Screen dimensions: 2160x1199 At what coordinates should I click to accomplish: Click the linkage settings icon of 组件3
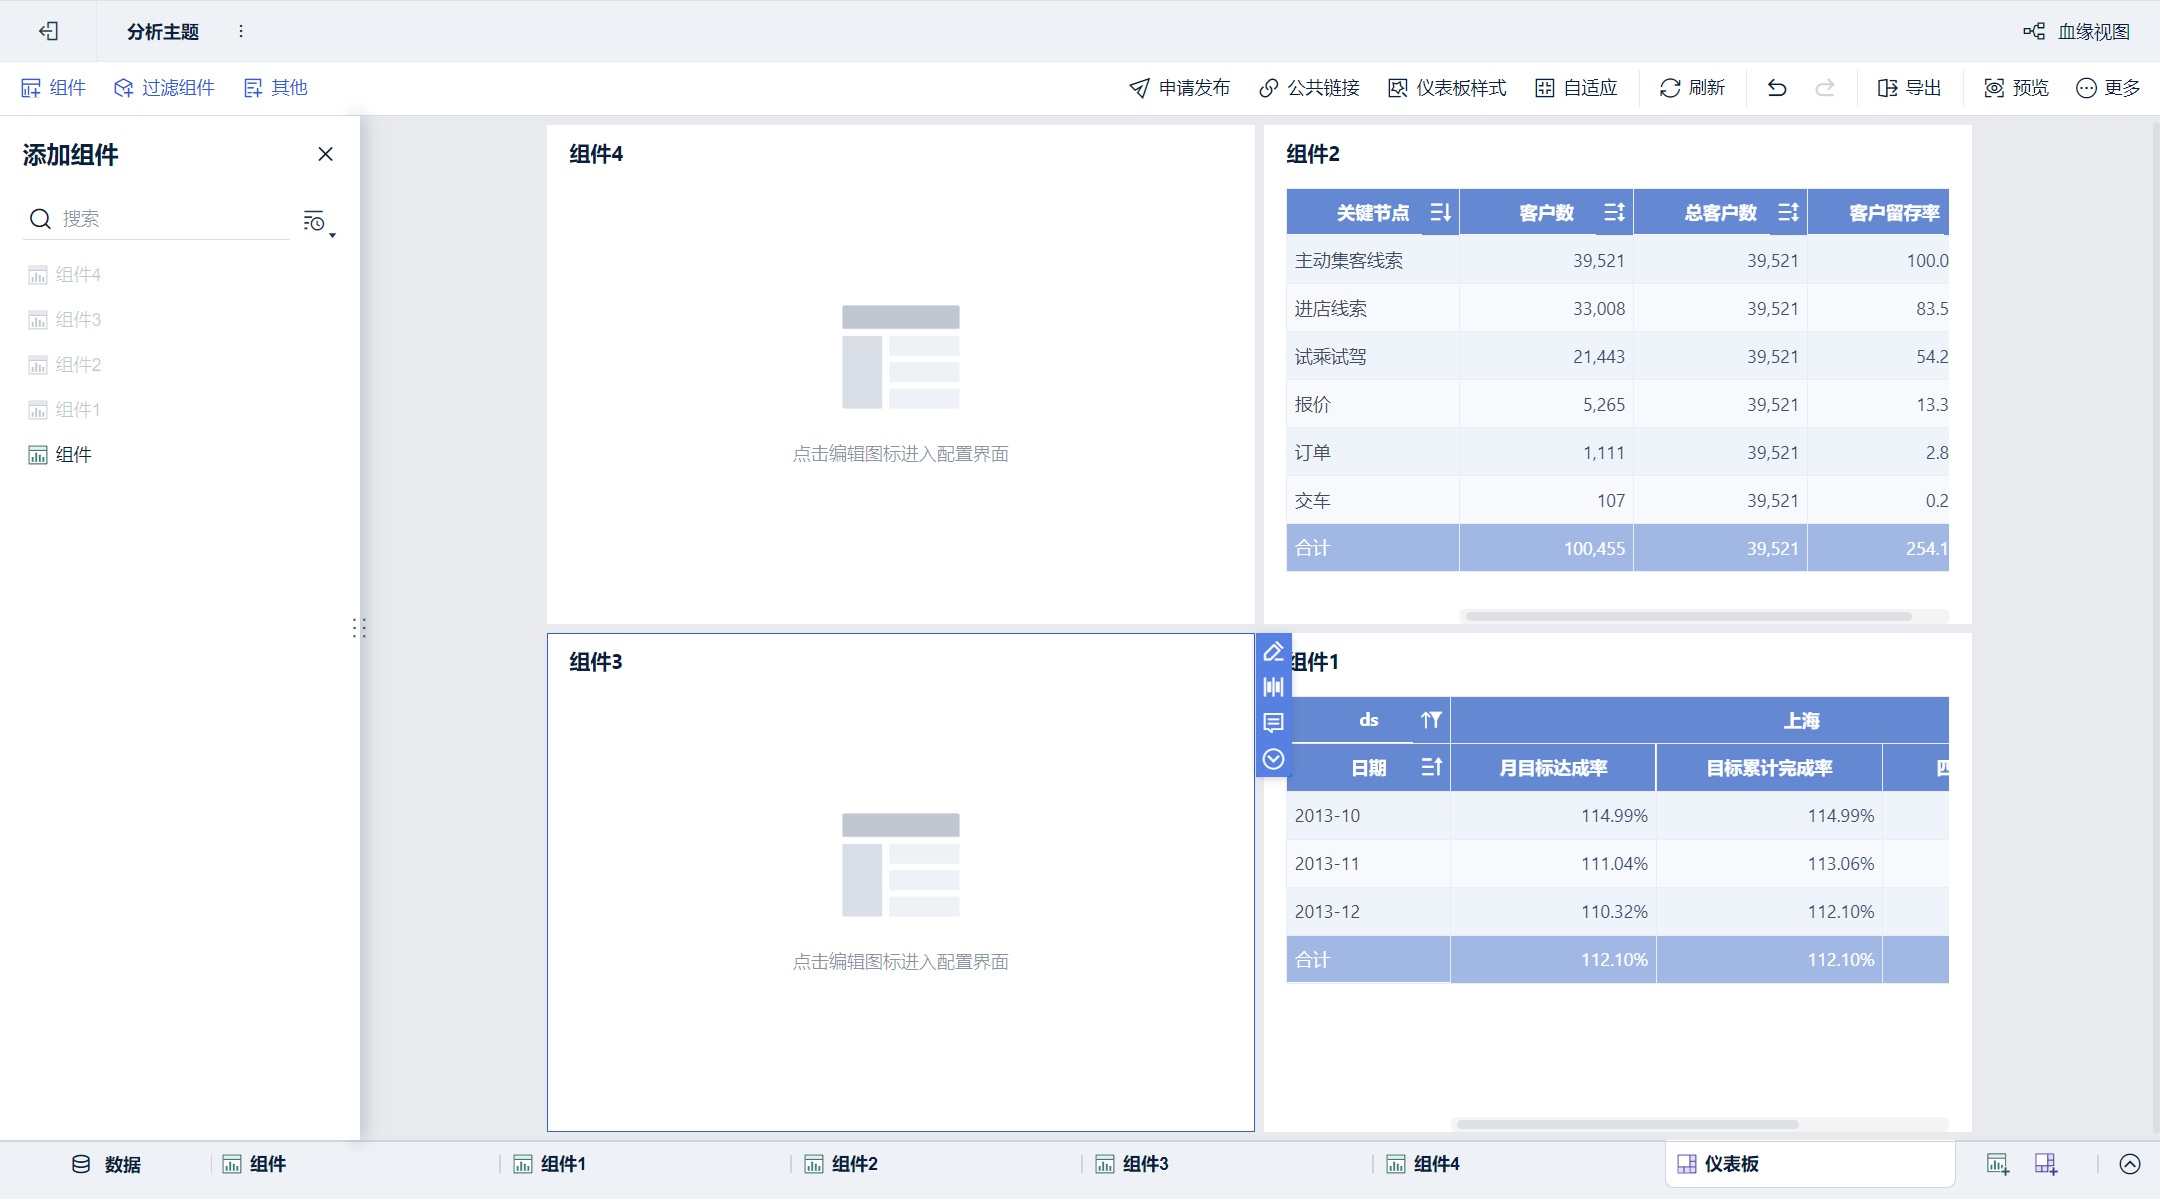(1273, 687)
